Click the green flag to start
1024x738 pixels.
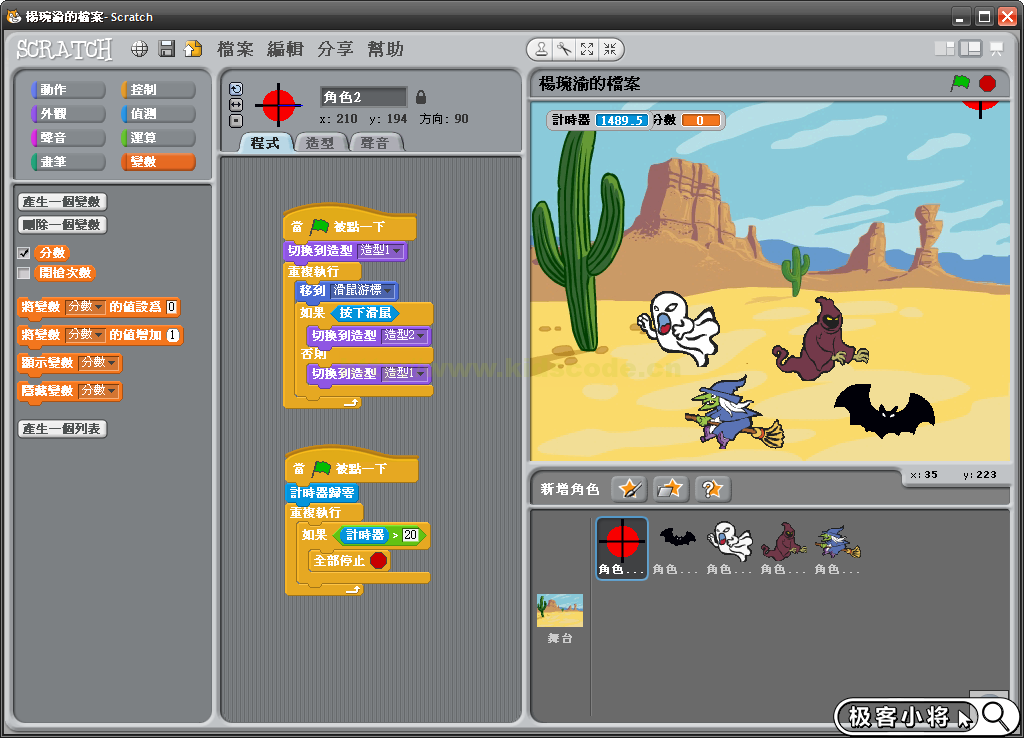(x=960, y=83)
